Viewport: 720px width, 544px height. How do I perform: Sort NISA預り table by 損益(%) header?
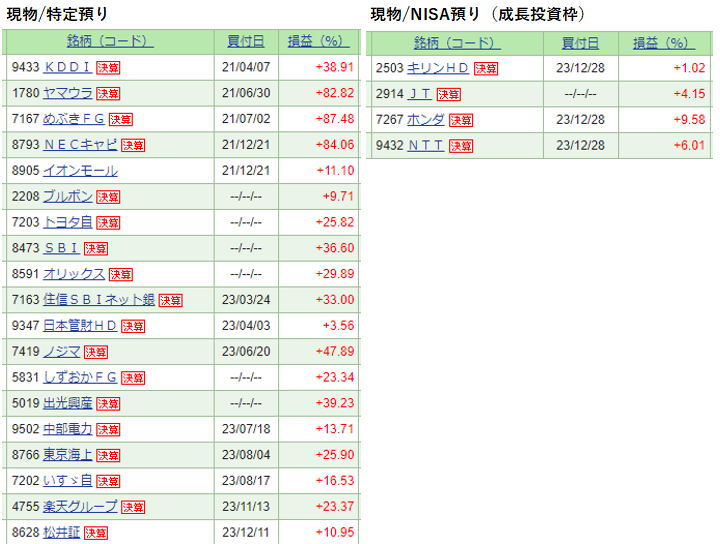[664, 43]
